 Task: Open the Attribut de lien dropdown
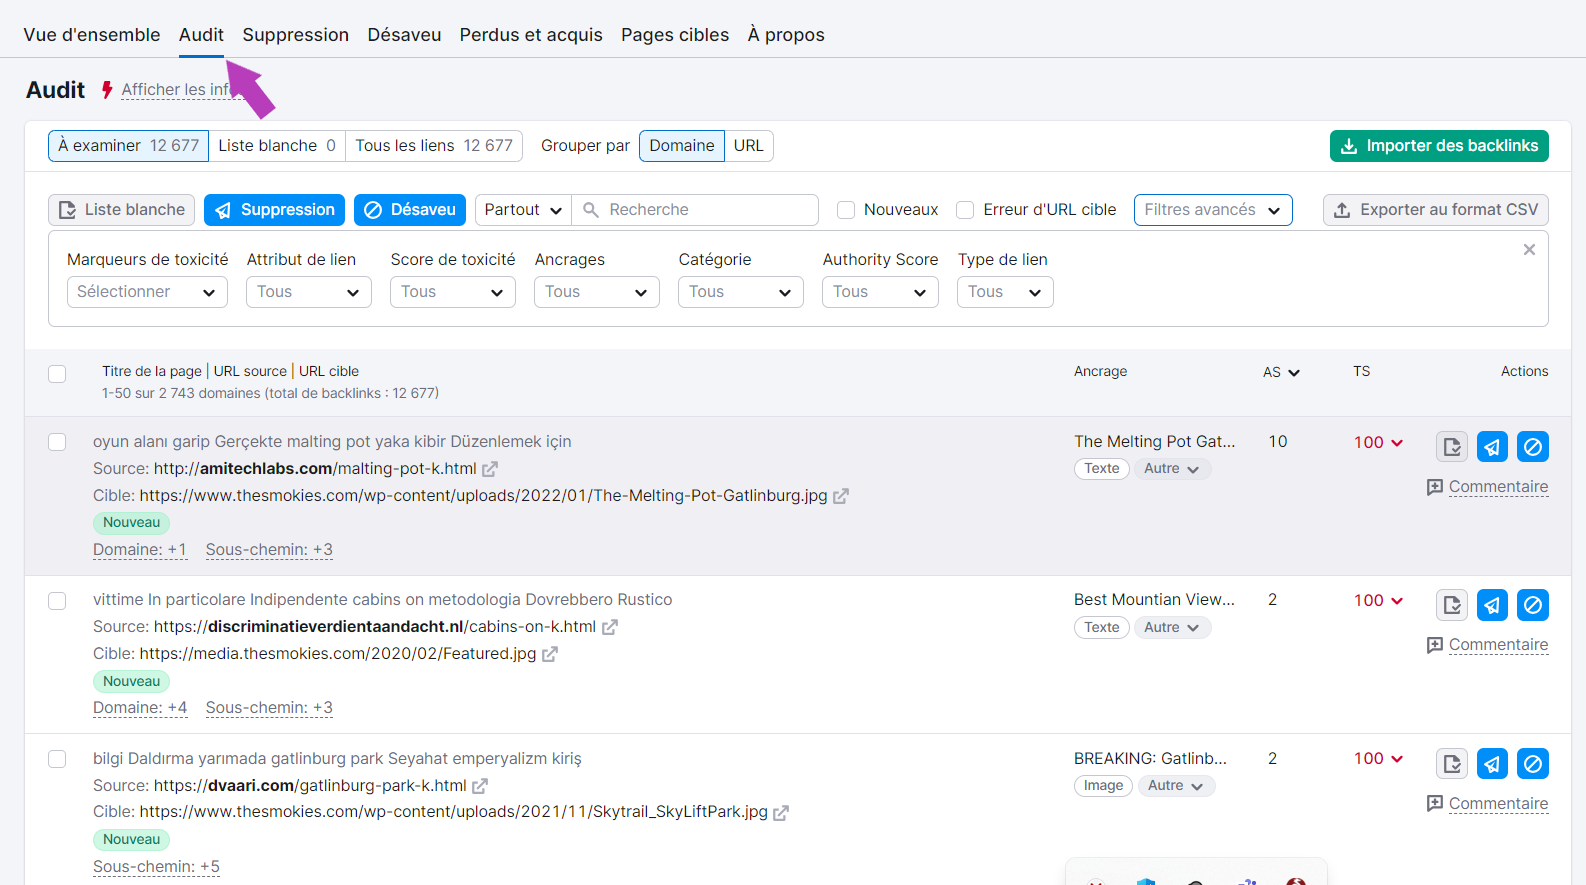pos(309,292)
